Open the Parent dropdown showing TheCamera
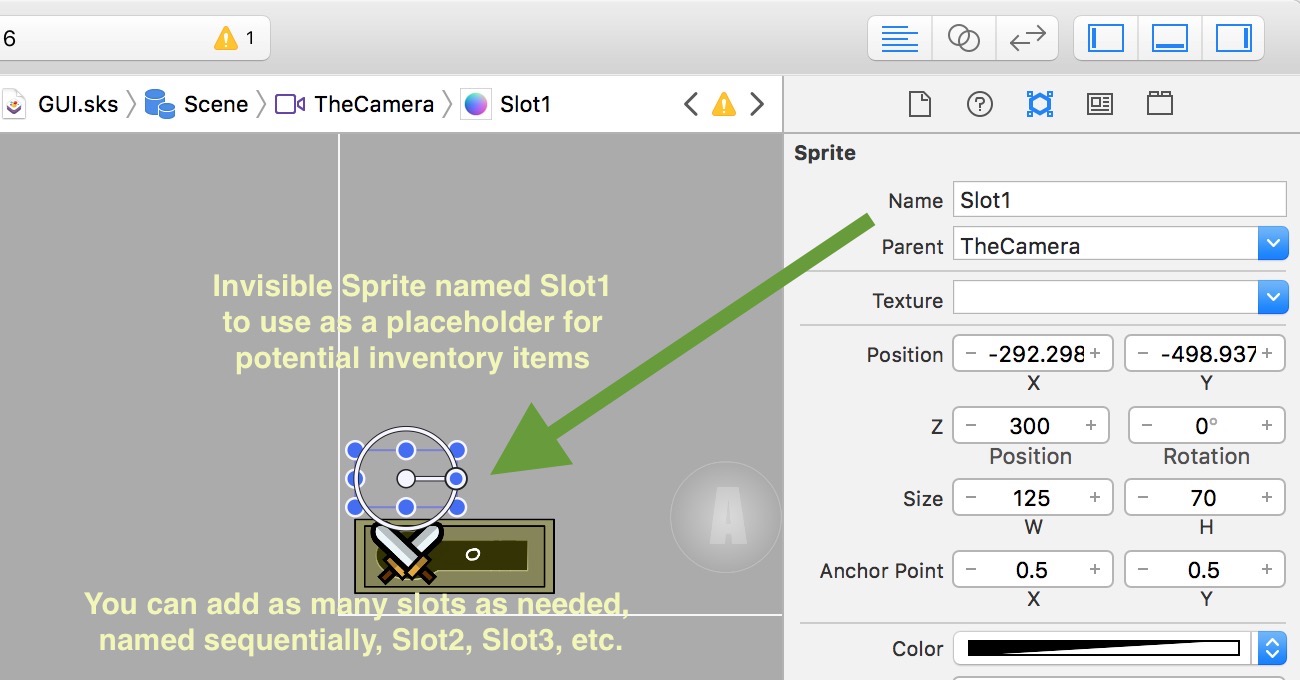 [1271, 244]
